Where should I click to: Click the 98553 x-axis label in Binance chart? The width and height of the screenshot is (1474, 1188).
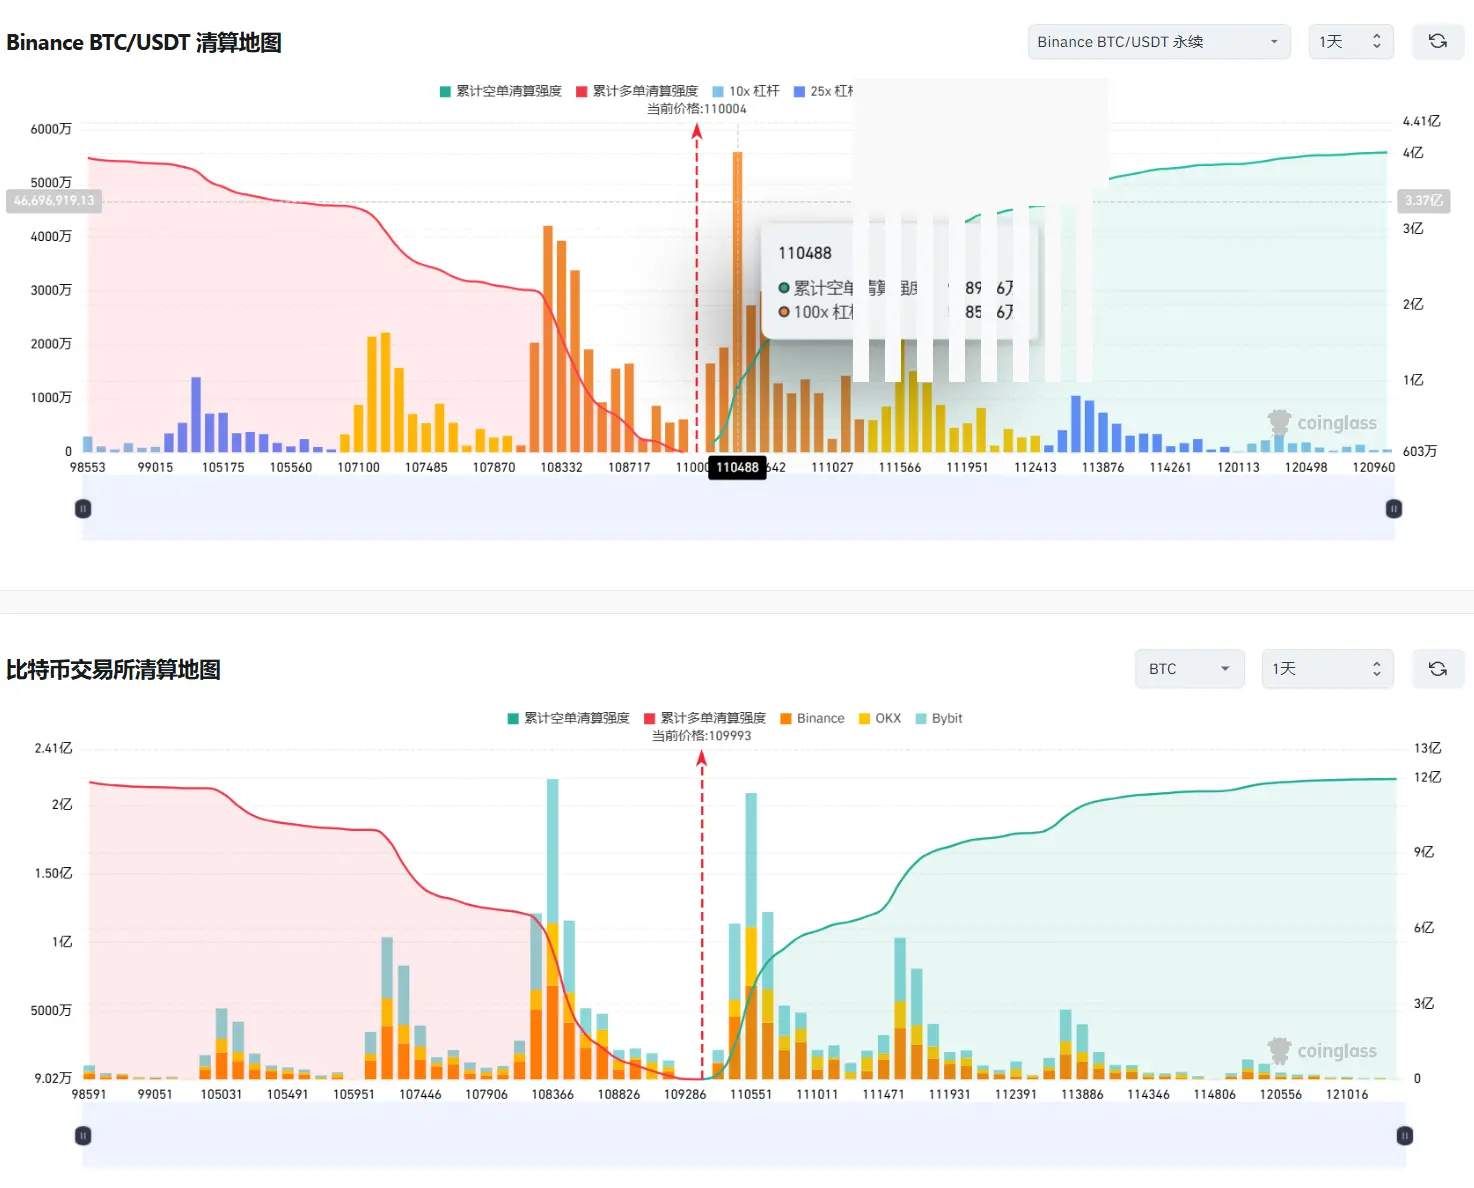click(x=88, y=468)
